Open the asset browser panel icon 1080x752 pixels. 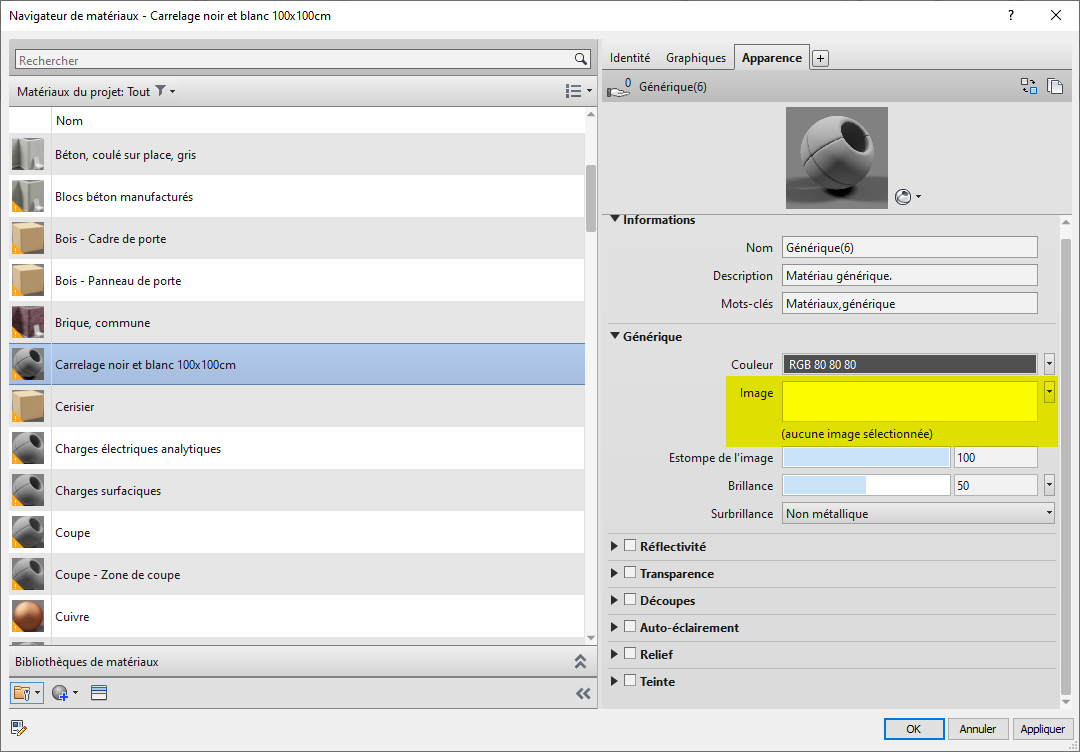tap(99, 693)
